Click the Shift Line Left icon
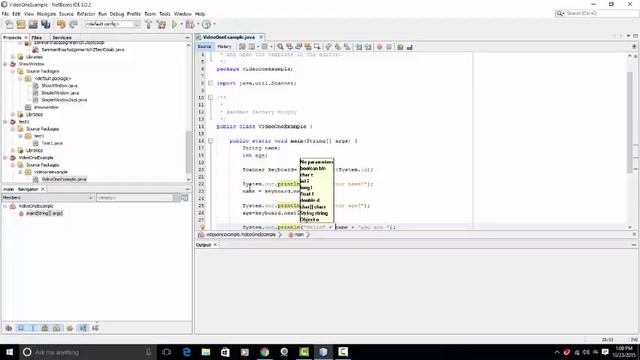 click(x=358, y=47)
